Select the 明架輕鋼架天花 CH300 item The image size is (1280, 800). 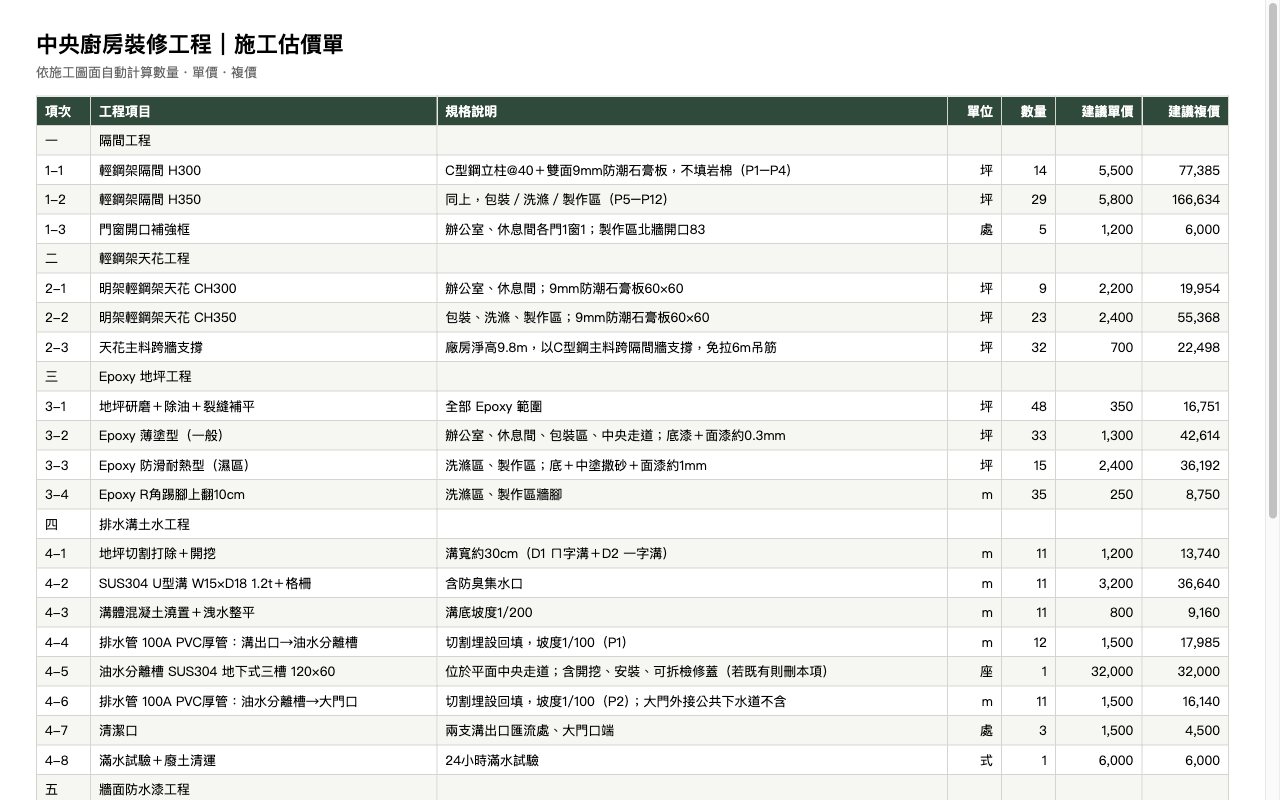point(632,288)
